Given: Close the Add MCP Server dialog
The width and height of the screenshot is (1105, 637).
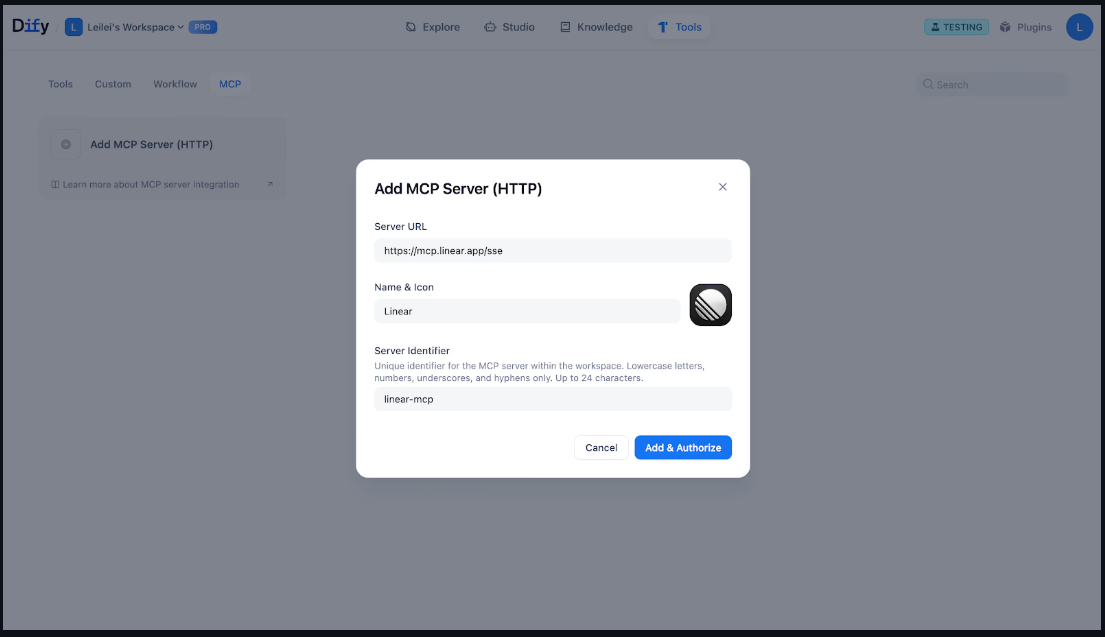Looking at the screenshot, I should tap(722, 187).
